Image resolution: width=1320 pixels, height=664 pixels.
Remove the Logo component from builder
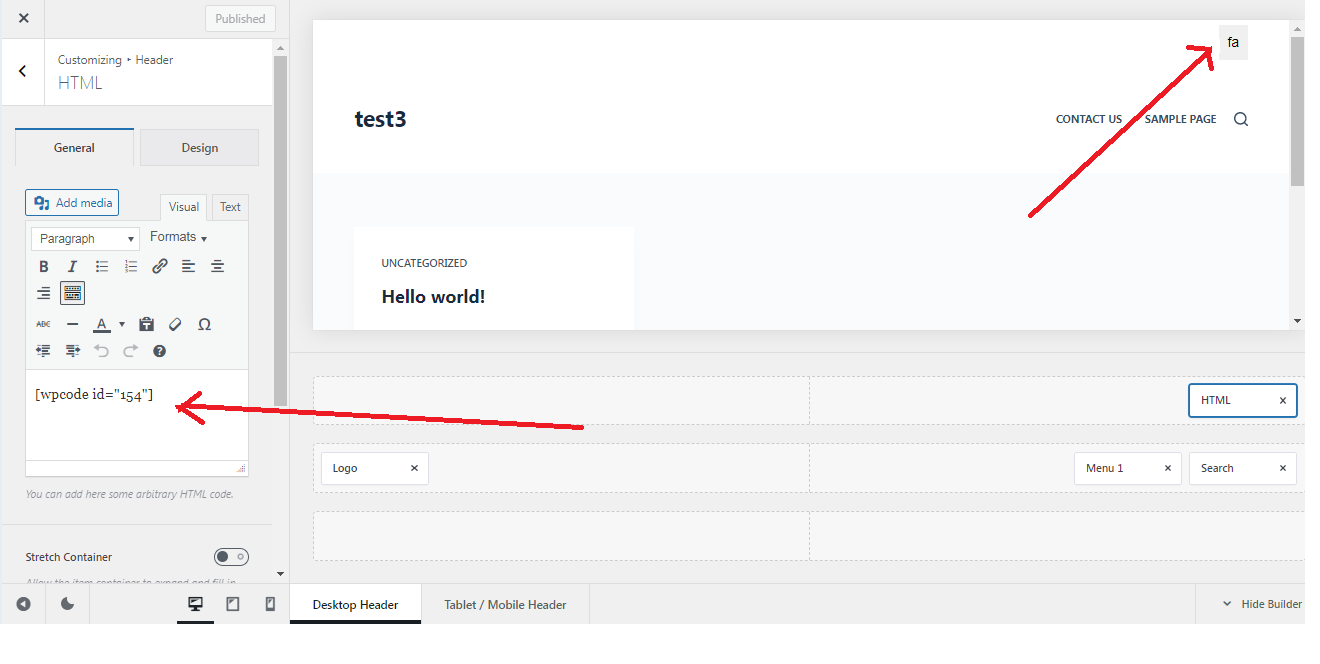coord(414,468)
